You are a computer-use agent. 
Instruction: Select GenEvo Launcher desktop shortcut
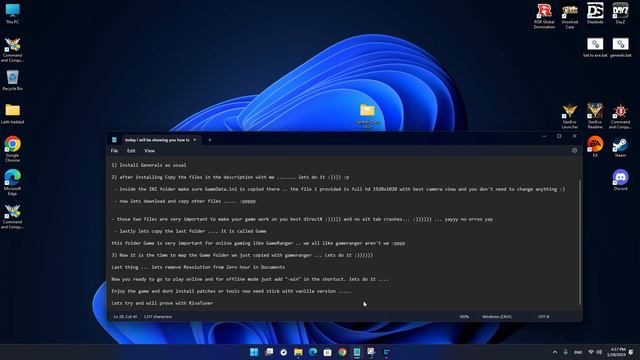[569, 116]
